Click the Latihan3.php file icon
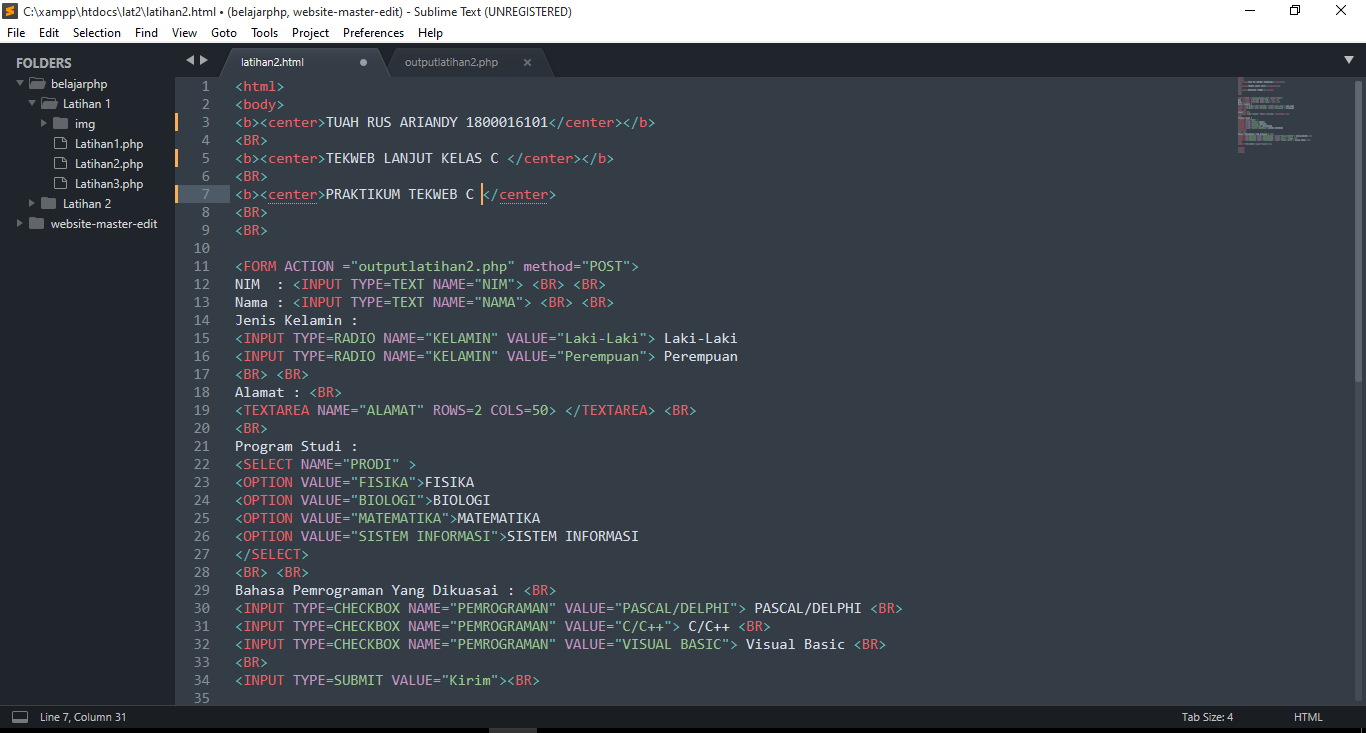 pos(62,184)
